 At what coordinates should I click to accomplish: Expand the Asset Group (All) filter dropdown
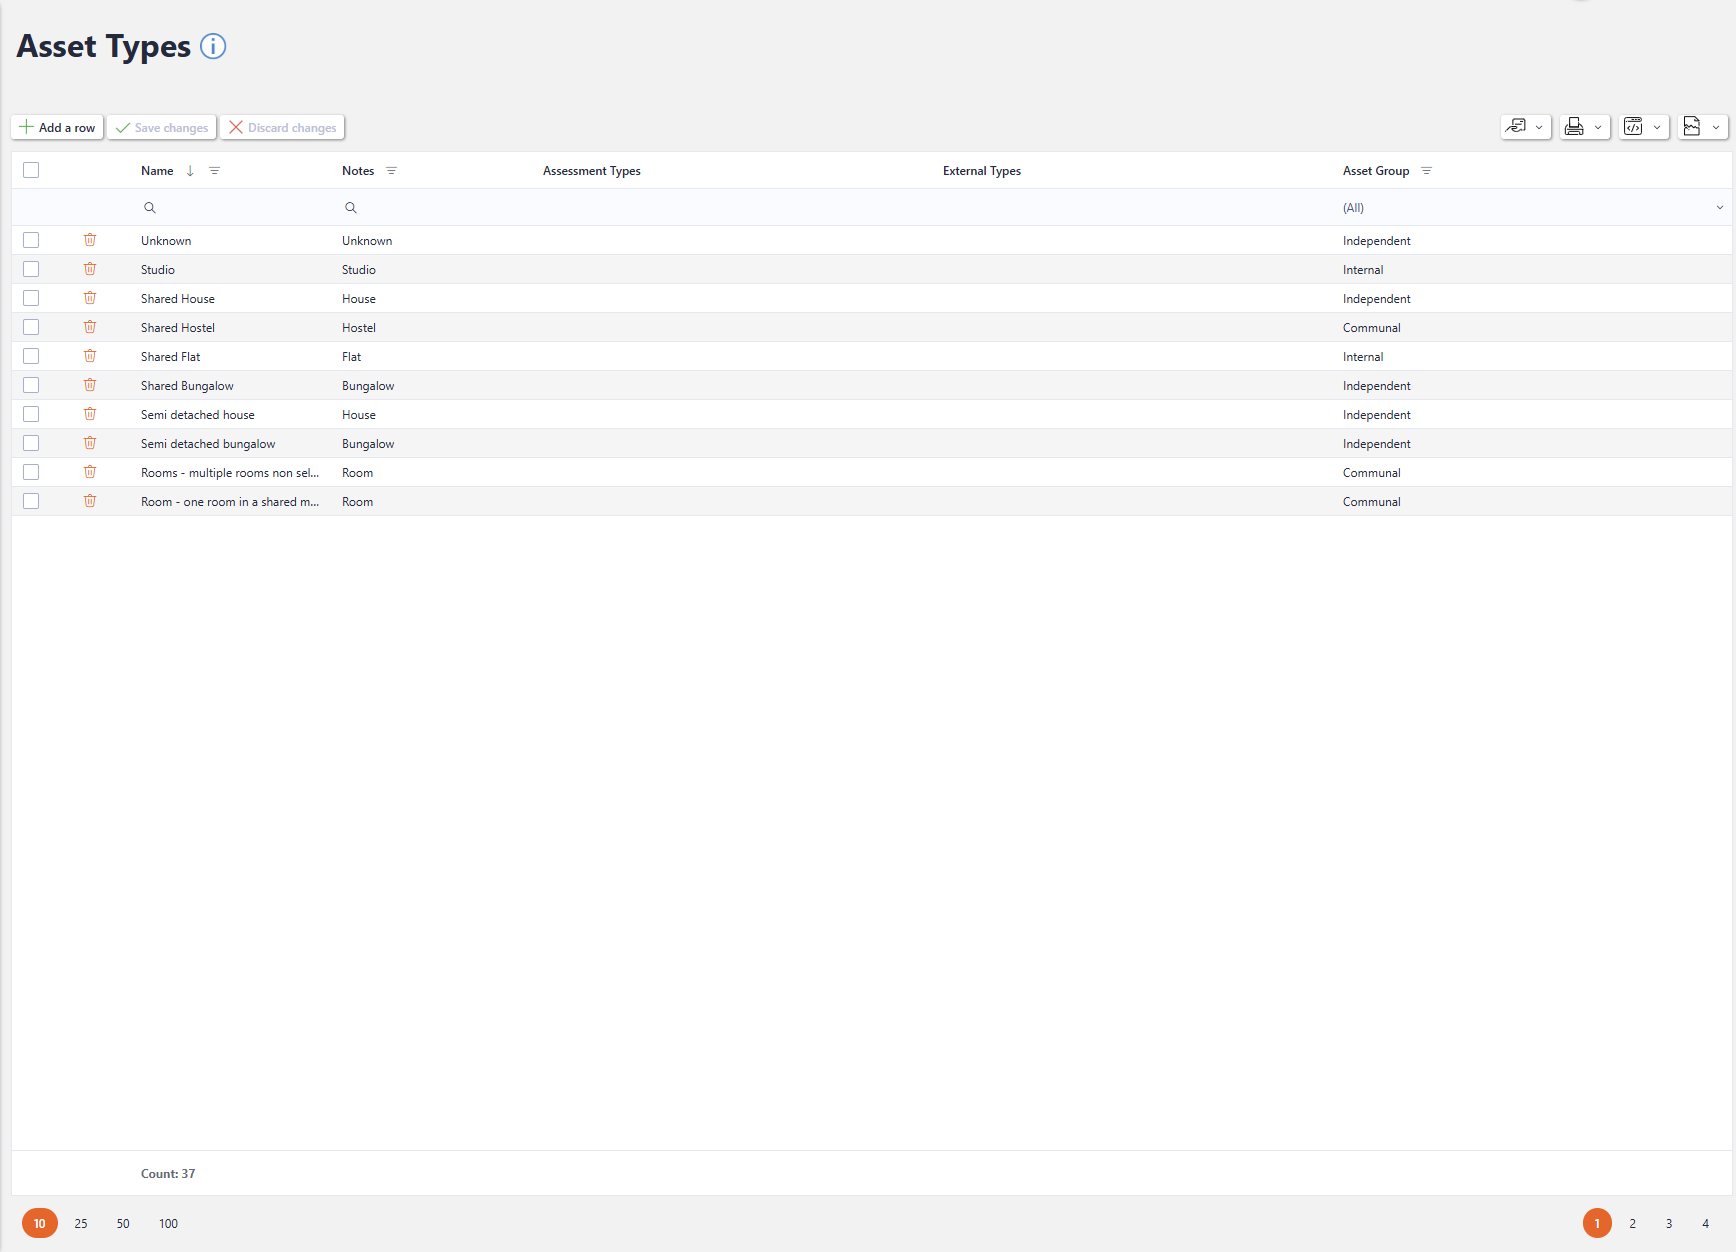pos(1719,208)
